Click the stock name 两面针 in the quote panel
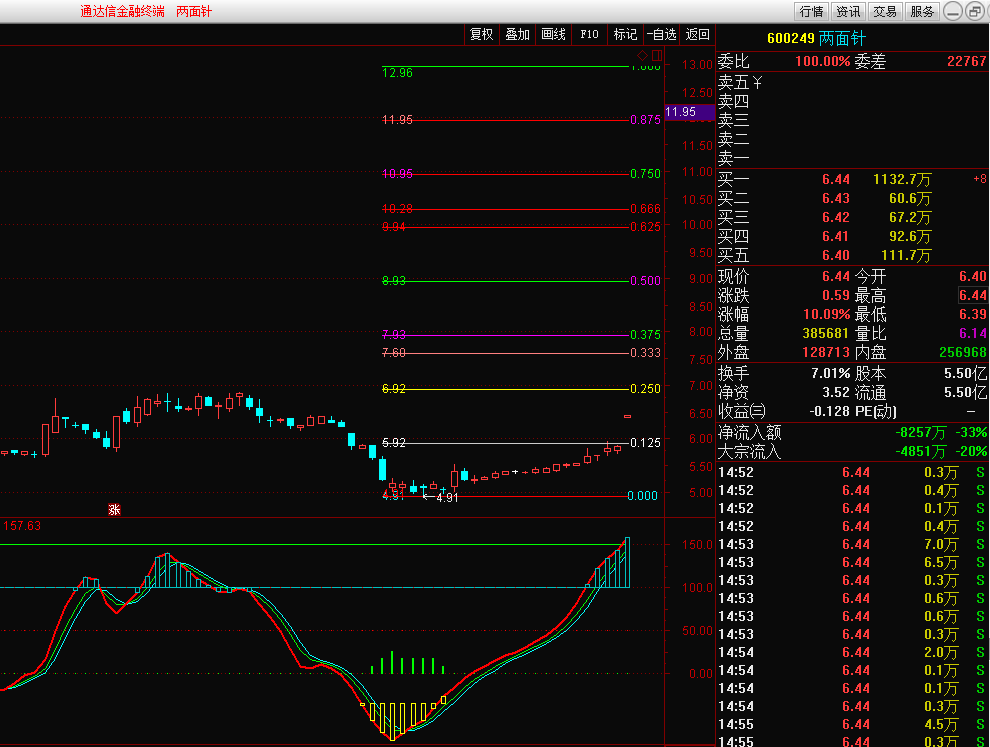Image resolution: width=990 pixels, height=747 pixels. 842,39
